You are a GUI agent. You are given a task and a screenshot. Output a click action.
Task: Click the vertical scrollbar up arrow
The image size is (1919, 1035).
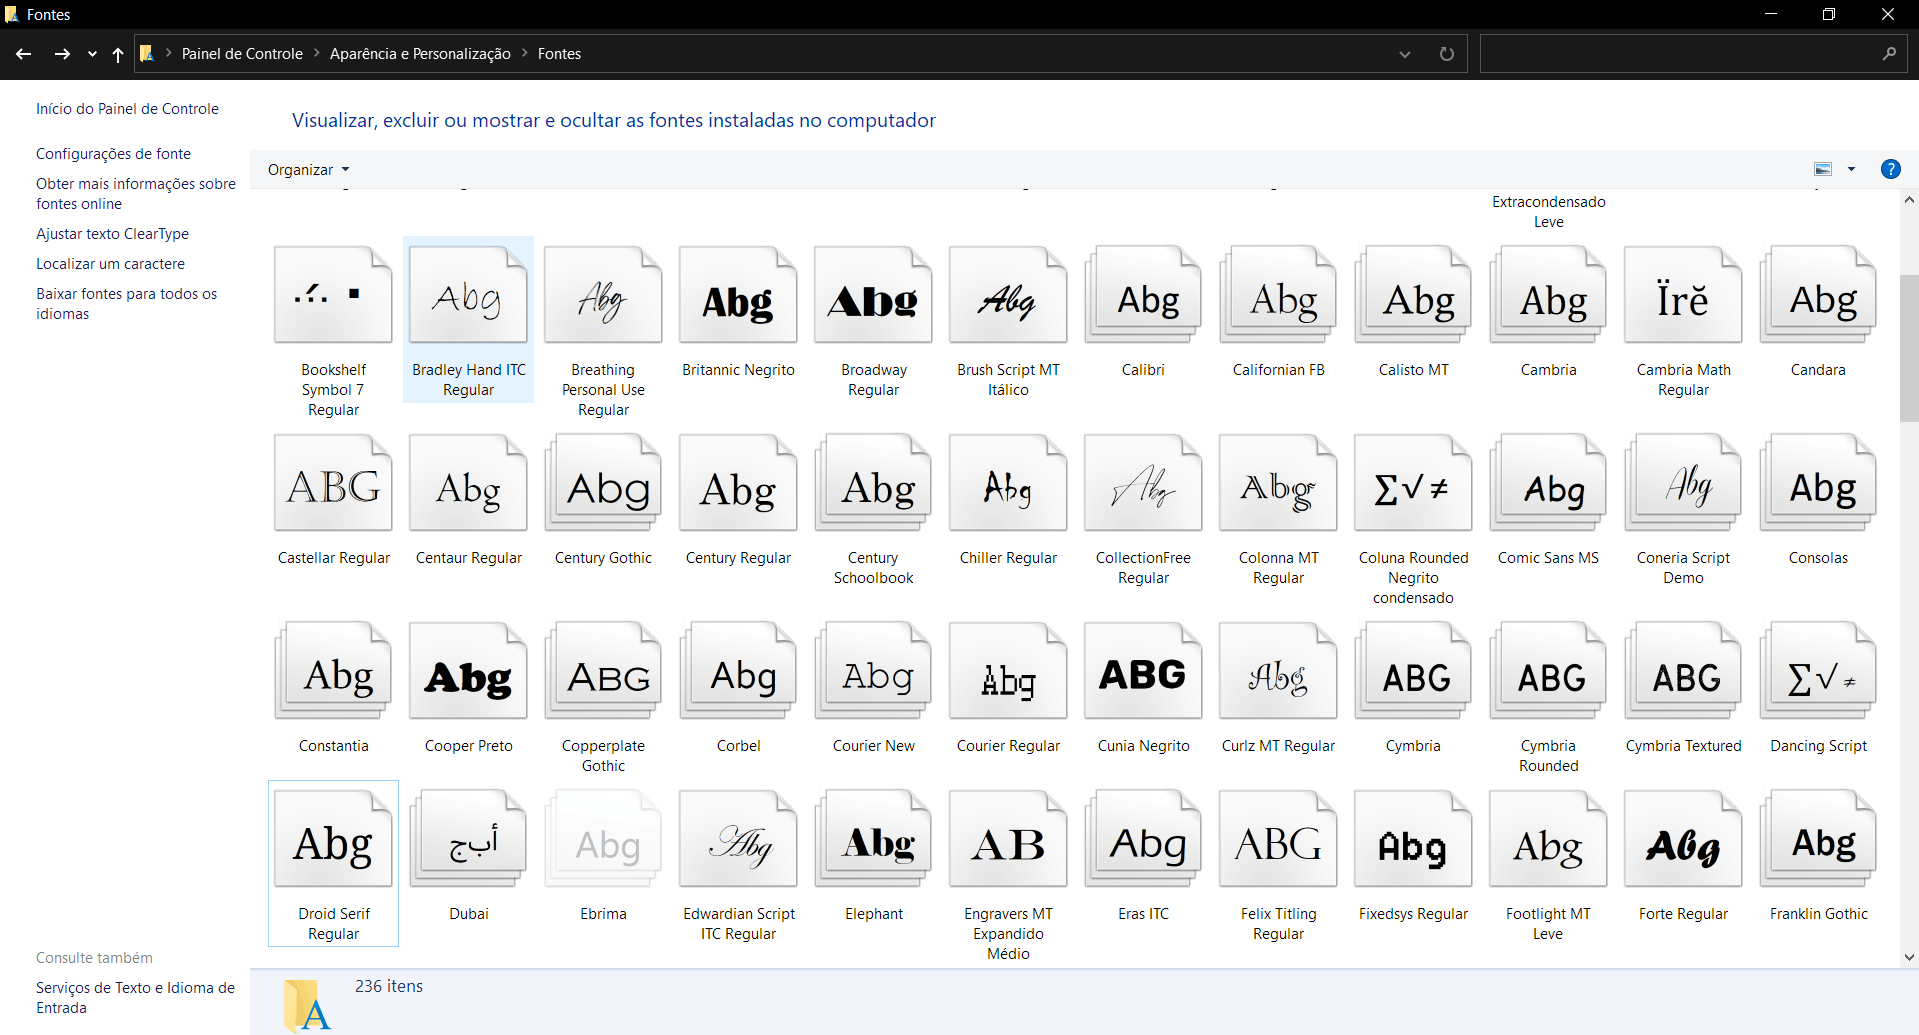[x=1909, y=200]
